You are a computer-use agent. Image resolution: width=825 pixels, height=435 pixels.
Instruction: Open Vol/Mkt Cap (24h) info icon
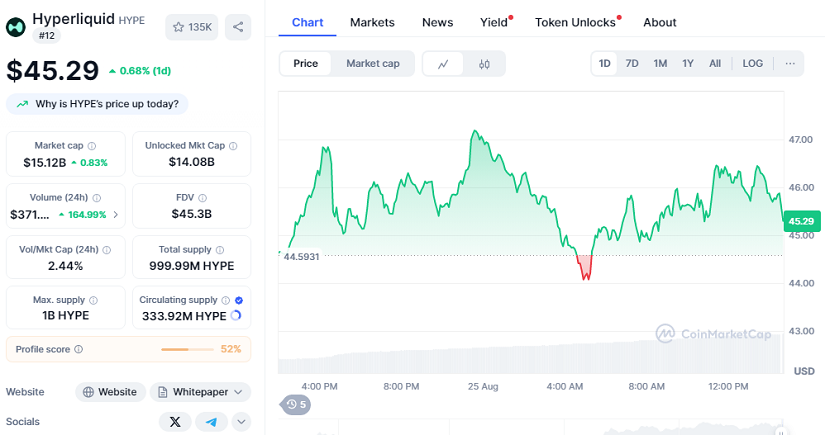pos(107,250)
